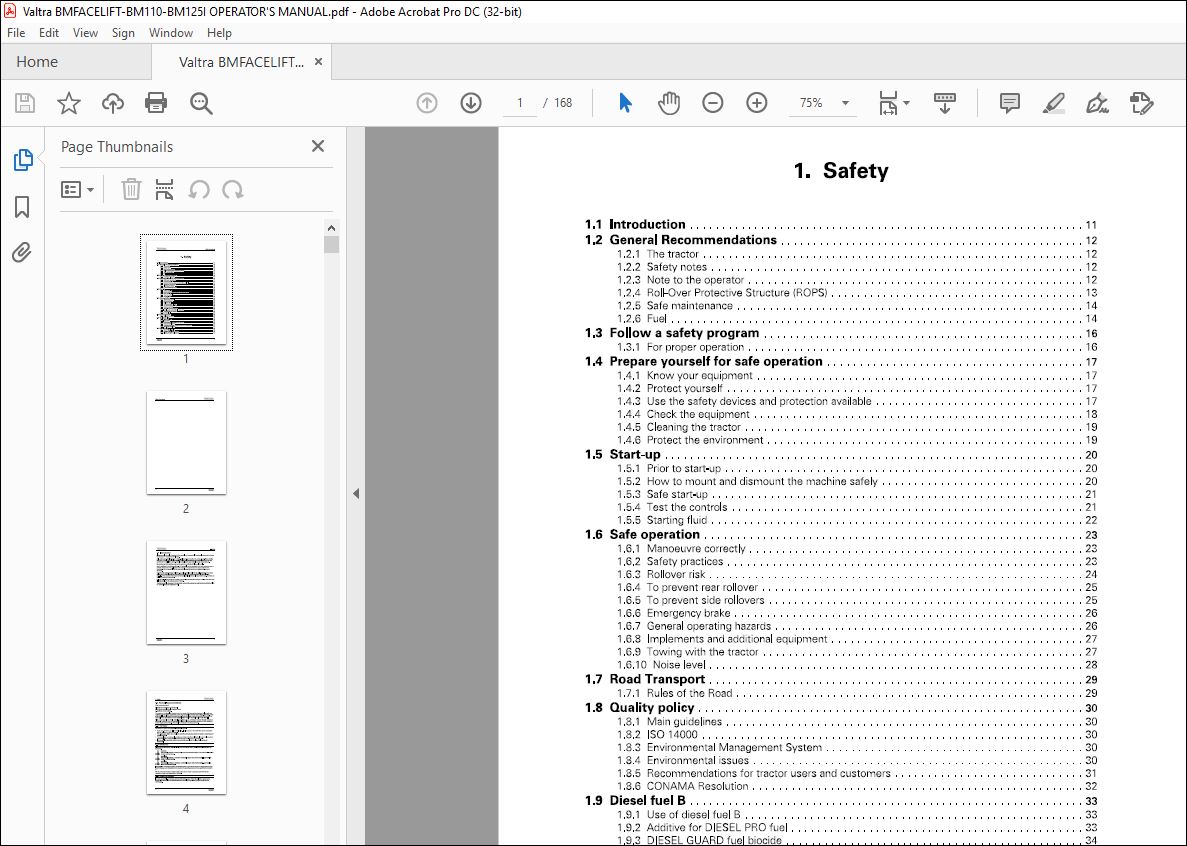Screen dimensions: 1187x846
Task: Go to the next page arrow
Action: point(471,103)
